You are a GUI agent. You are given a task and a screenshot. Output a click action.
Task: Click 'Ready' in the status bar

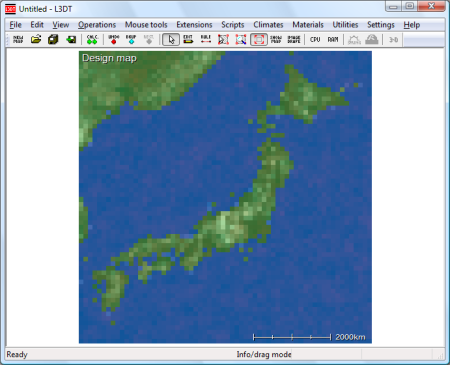coord(17,354)
